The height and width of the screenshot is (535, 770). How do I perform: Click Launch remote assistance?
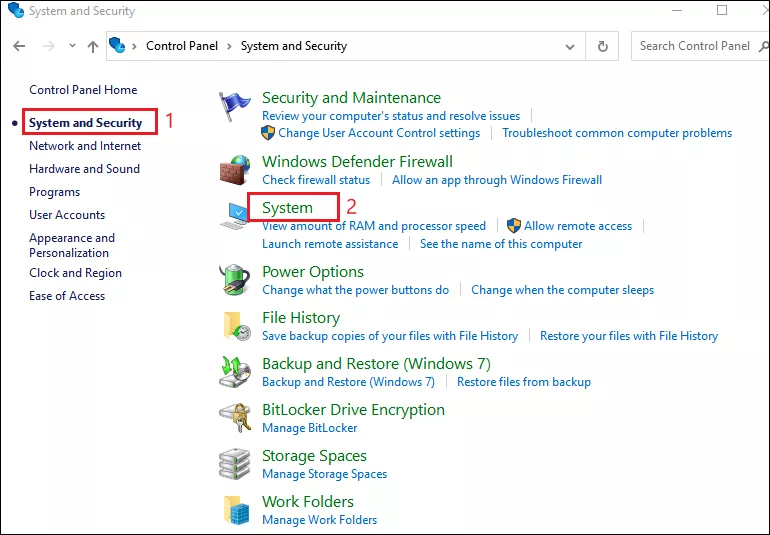pos(330,244)
